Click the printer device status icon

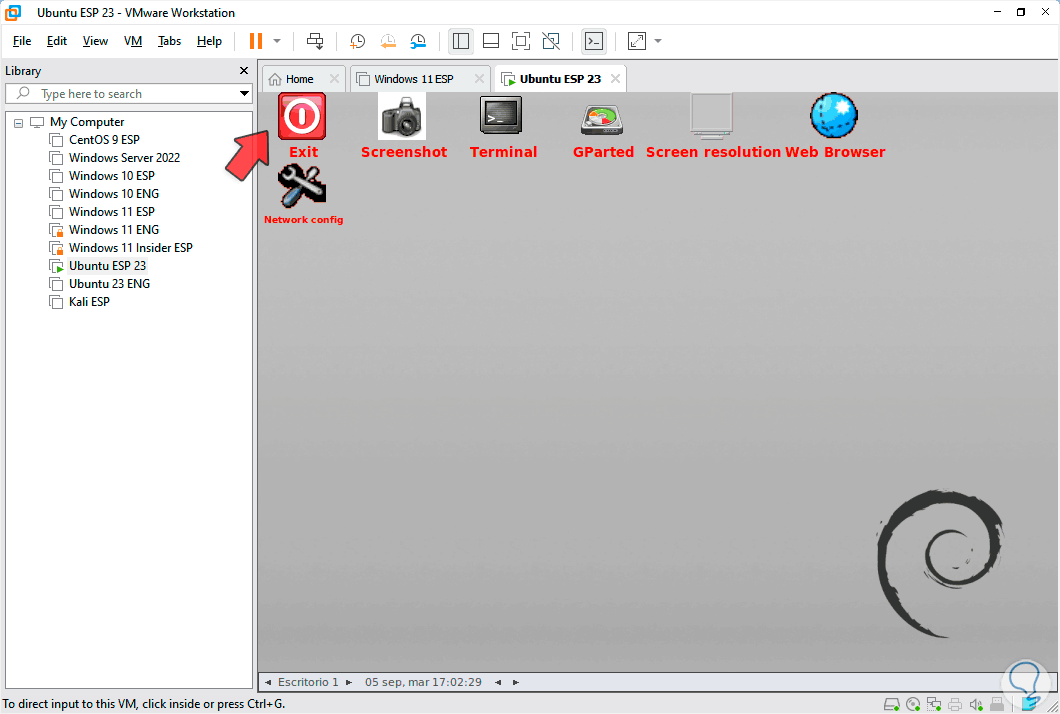955,705
